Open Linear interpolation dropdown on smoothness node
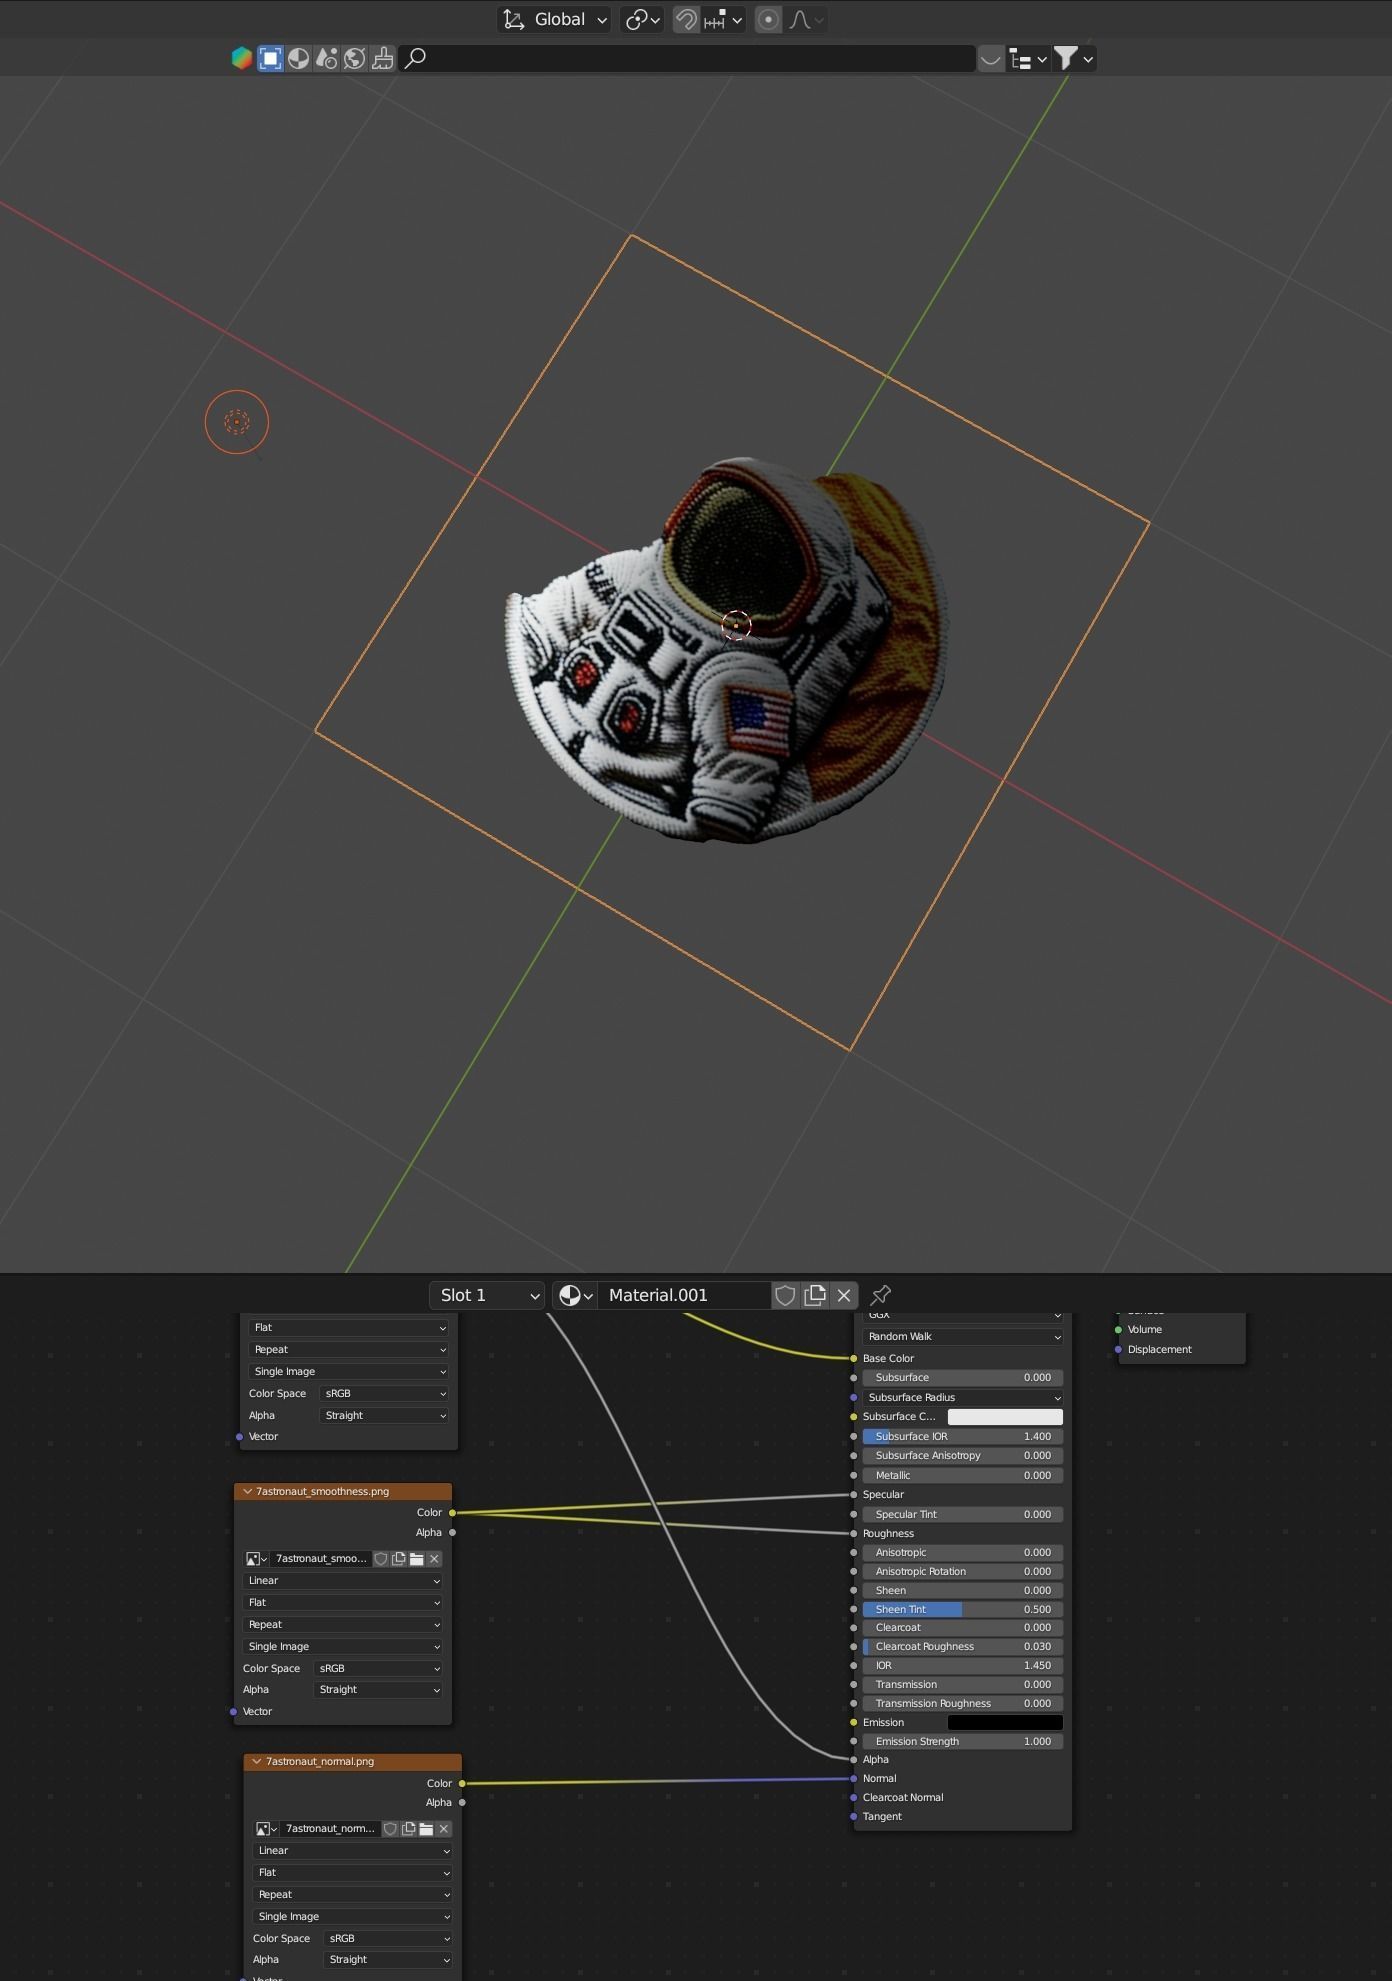This screenshot has height=1981, width=1392. 343,1580
